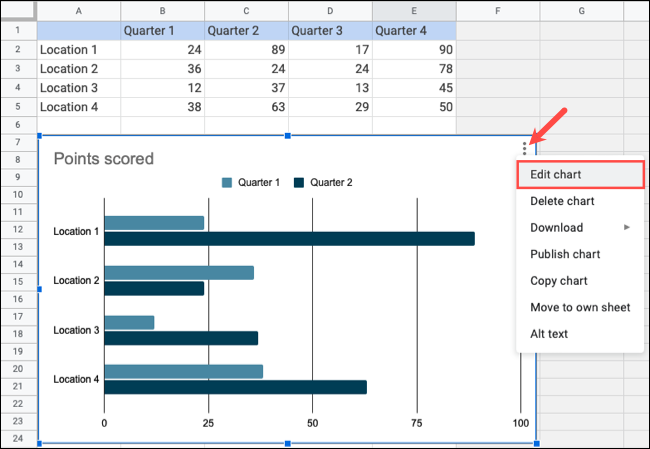Click the chart's bottom-right corner handle
The height and width of the screenshot is (449, 650).
[536, 443]
